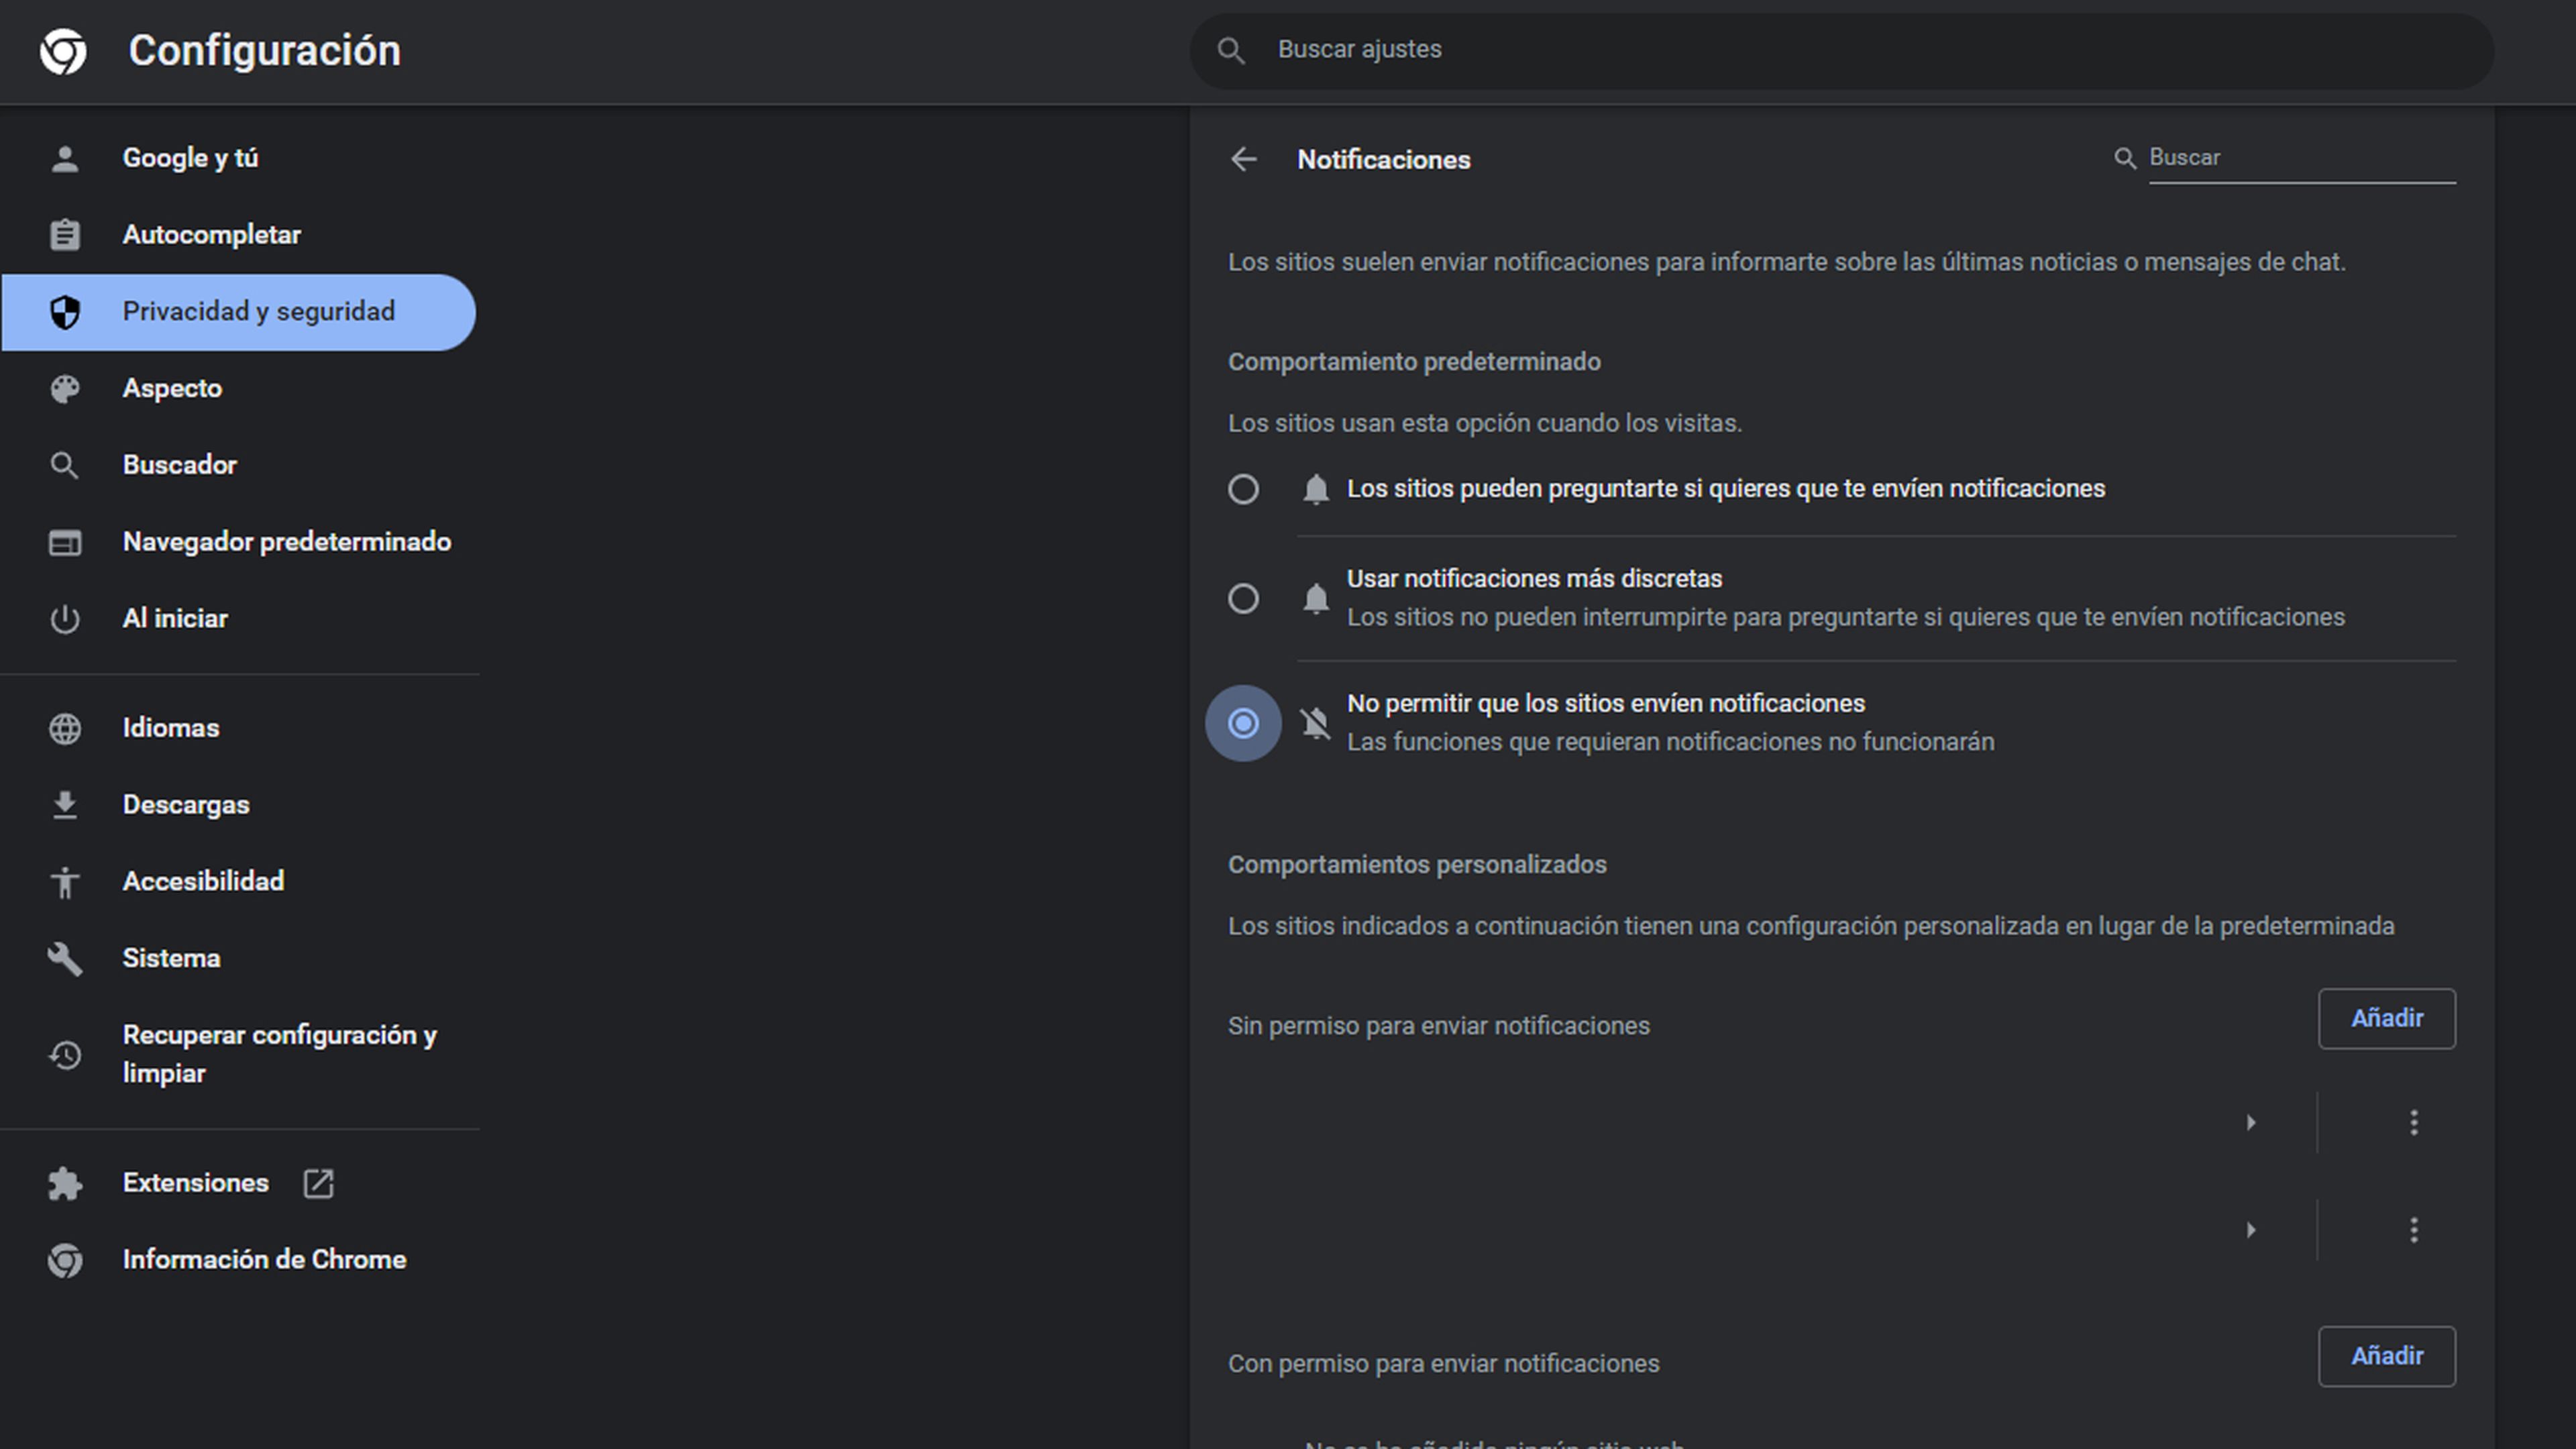Open Información de Chrome
This screenshot has height=1449, width=2576.
point(264,1260)
